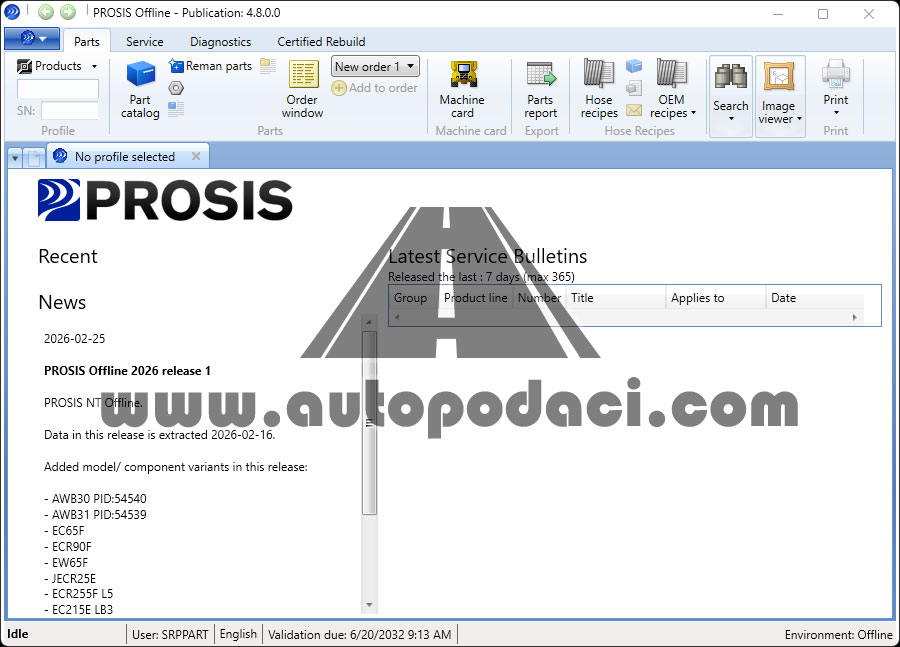This screenshot has width=900, height=647.
Task: Click the ECR255F L5 news line
Action: coord(79,594)
